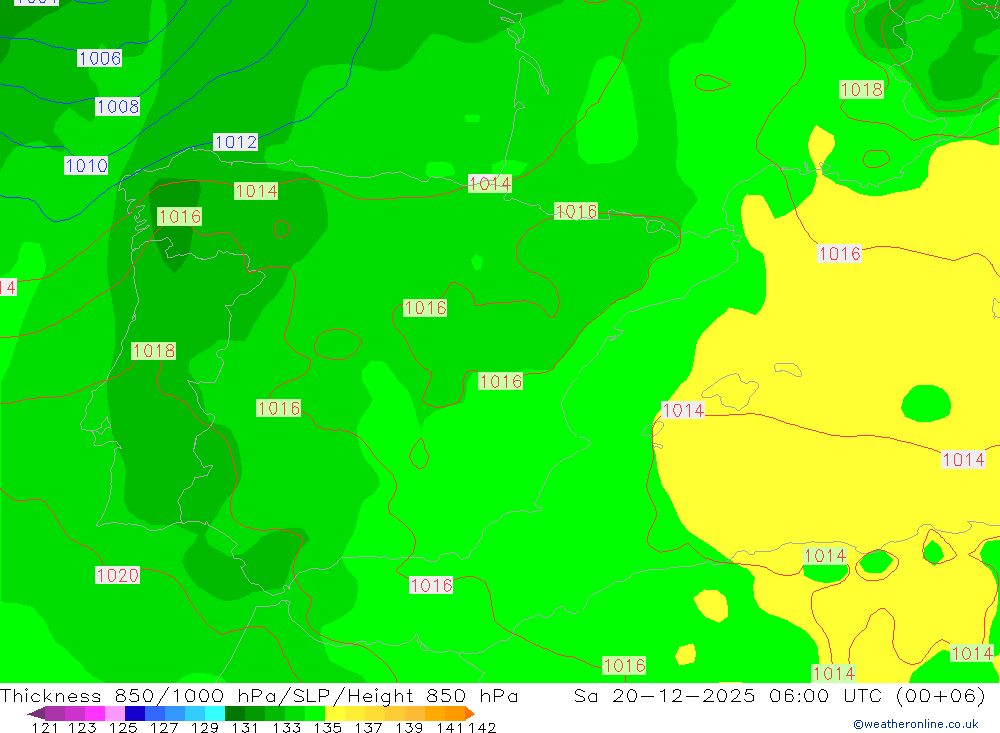Image resolution: width=1000 pixels, height=733 pixels.
Task: Select the cyan legend swatch near 129
Action: [x=214, y=713]
